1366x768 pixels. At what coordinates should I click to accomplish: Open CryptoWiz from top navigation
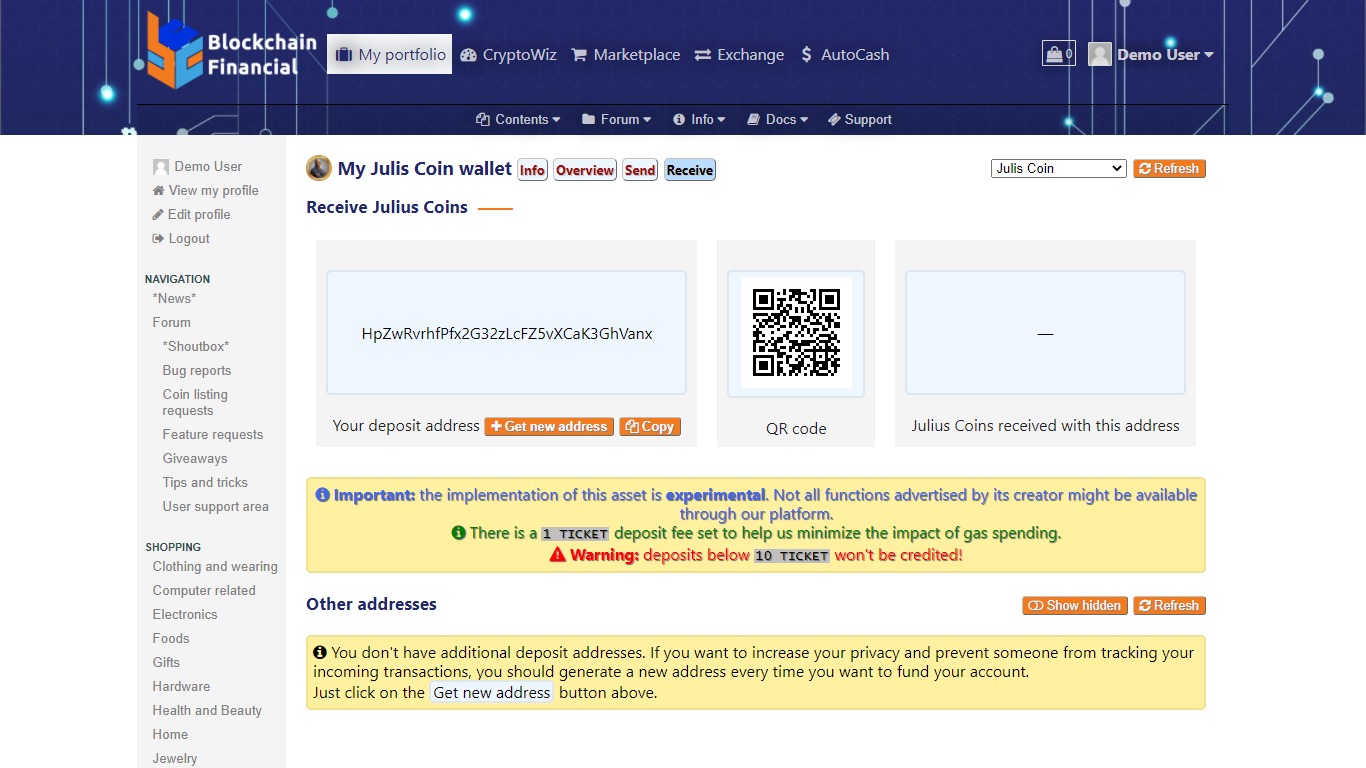coord(508,55)
